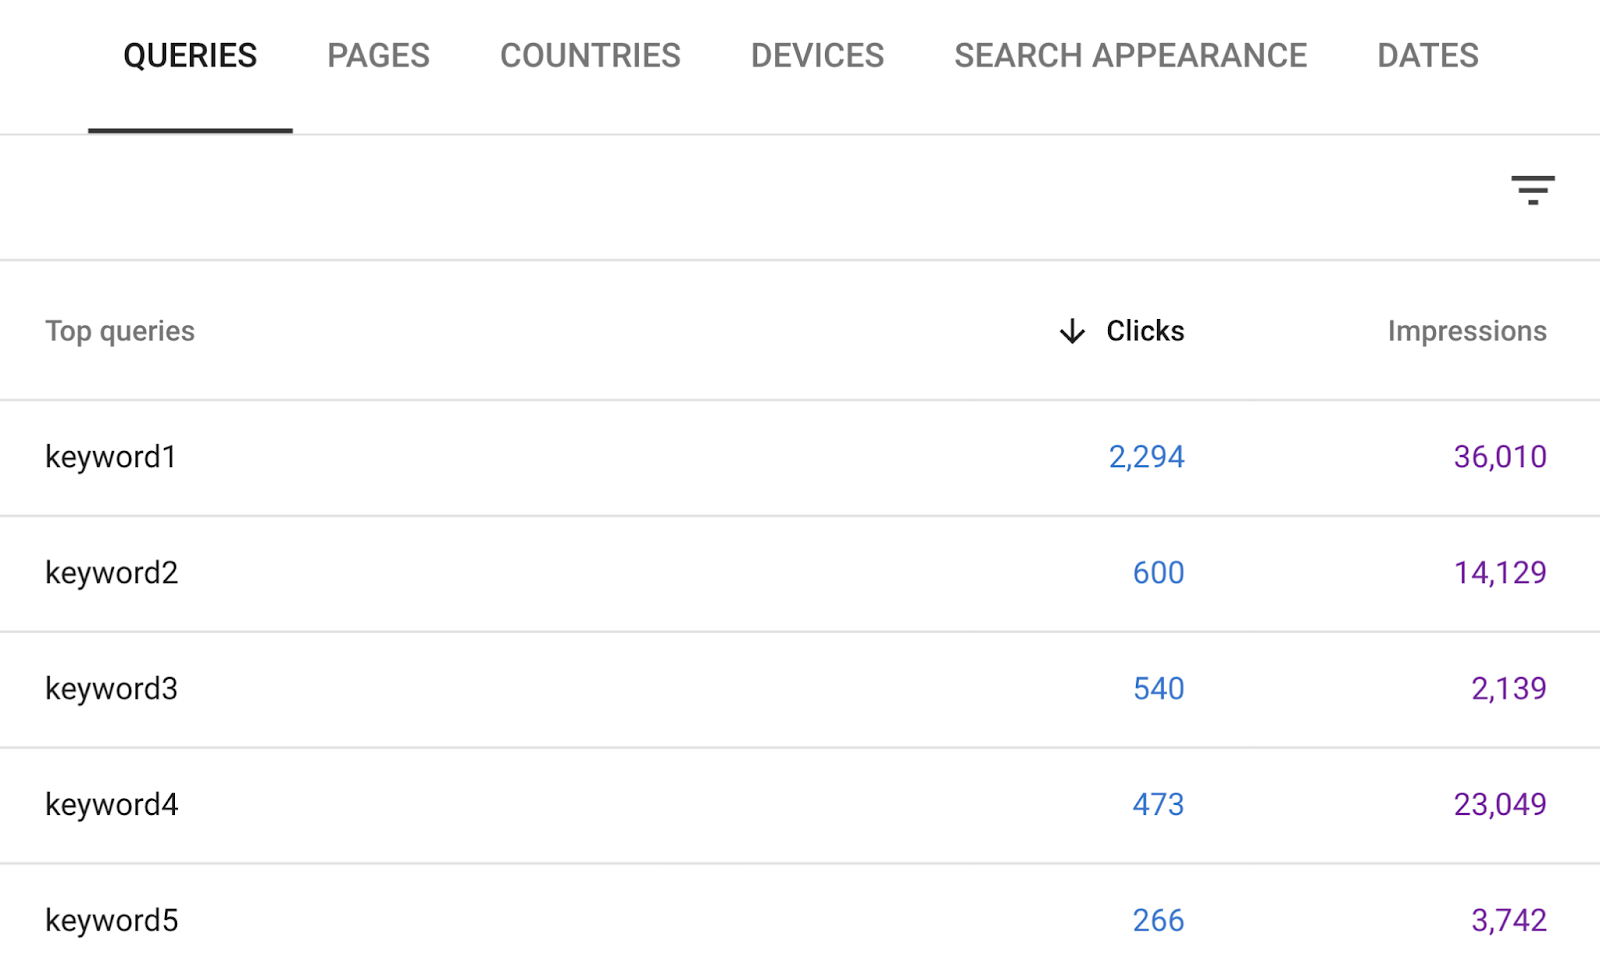
Task: Select the keyword3 query row
Action: [x=111, y=689]
